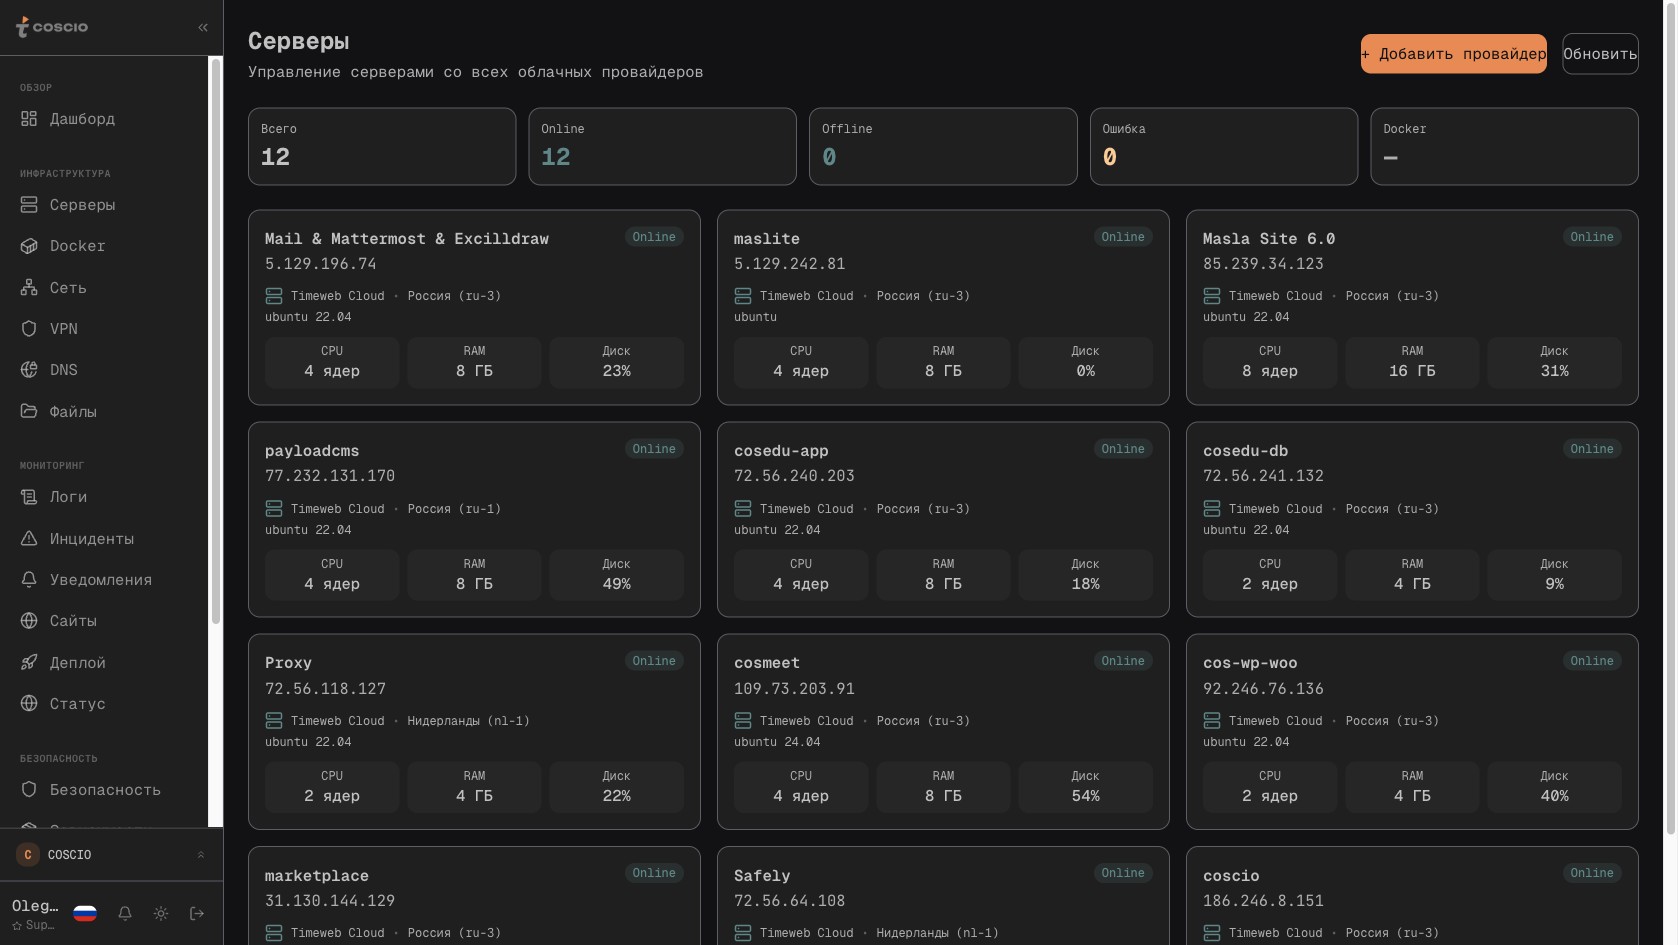Open the cosedu-db server title
Viewport: 1678px width, 945px height.
1246,451
